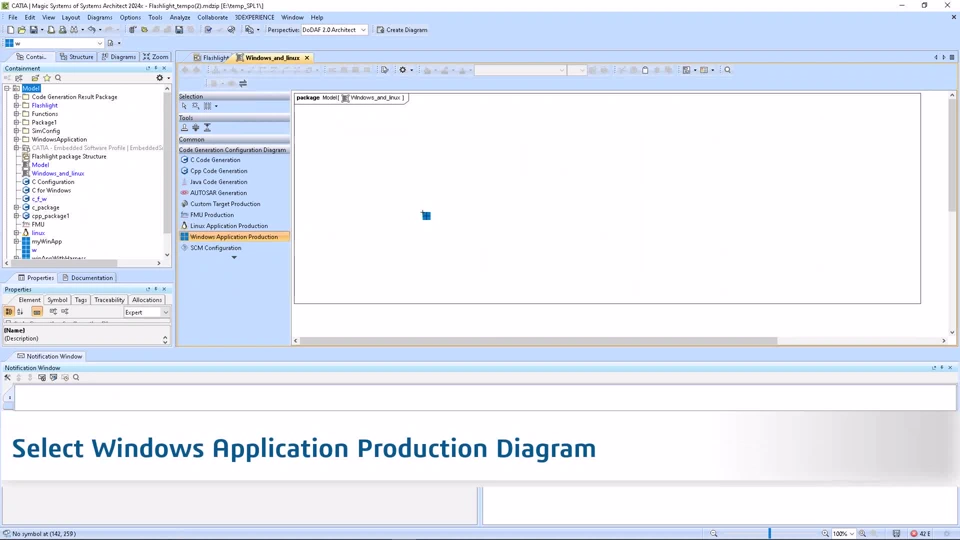This screenshot has width=960, height=540.
Task: Select AUTOSAR Generation palette item
Action: pyautogui.click(x=219, y=193)
